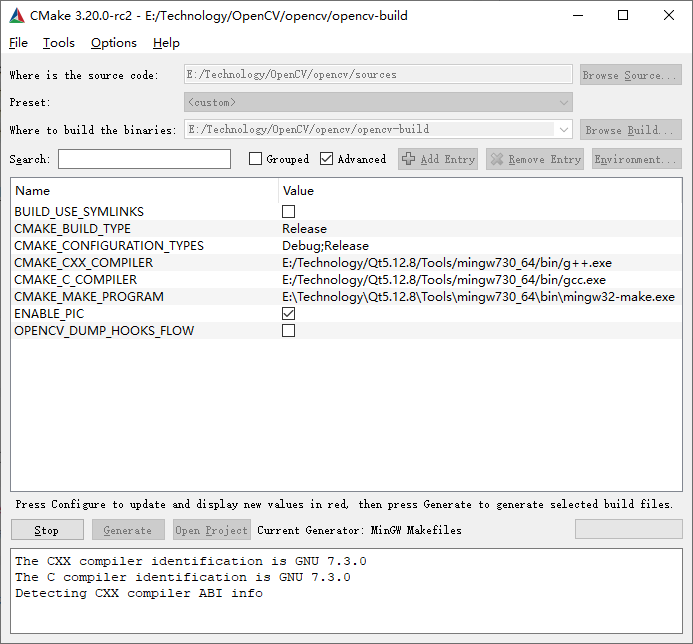Click the g++.exe compiler path value
The width and height of the screenshot is (693, 644).
[447, 263]
